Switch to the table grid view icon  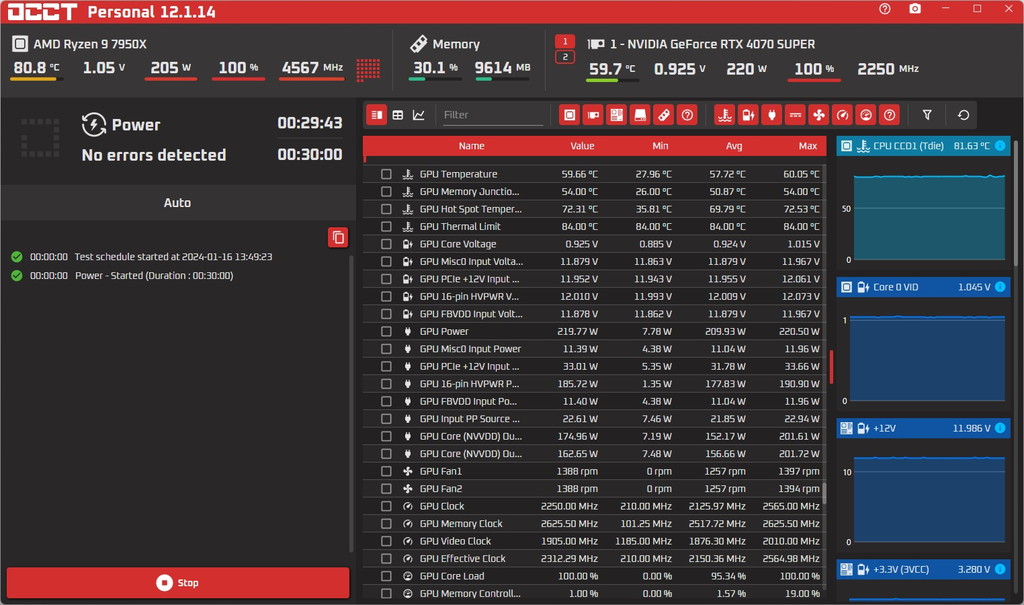(x=398, y=115)
